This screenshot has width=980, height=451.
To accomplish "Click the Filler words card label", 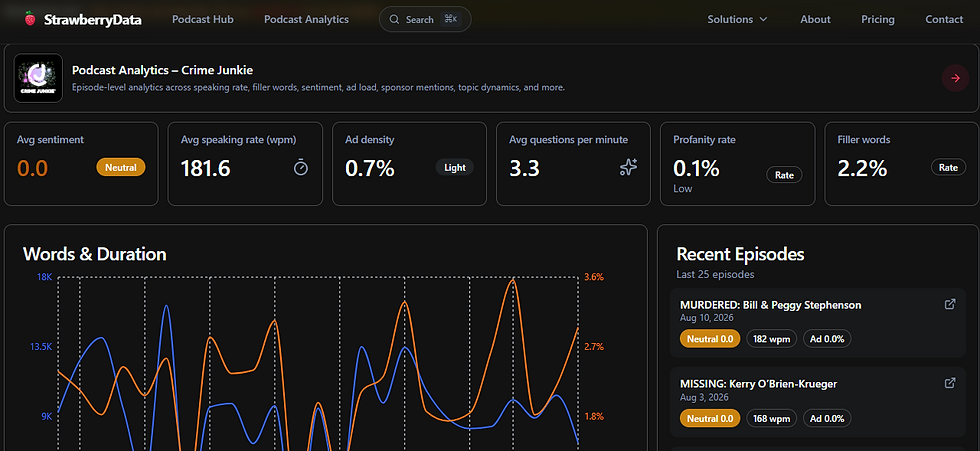I will [x=864, y=140].
